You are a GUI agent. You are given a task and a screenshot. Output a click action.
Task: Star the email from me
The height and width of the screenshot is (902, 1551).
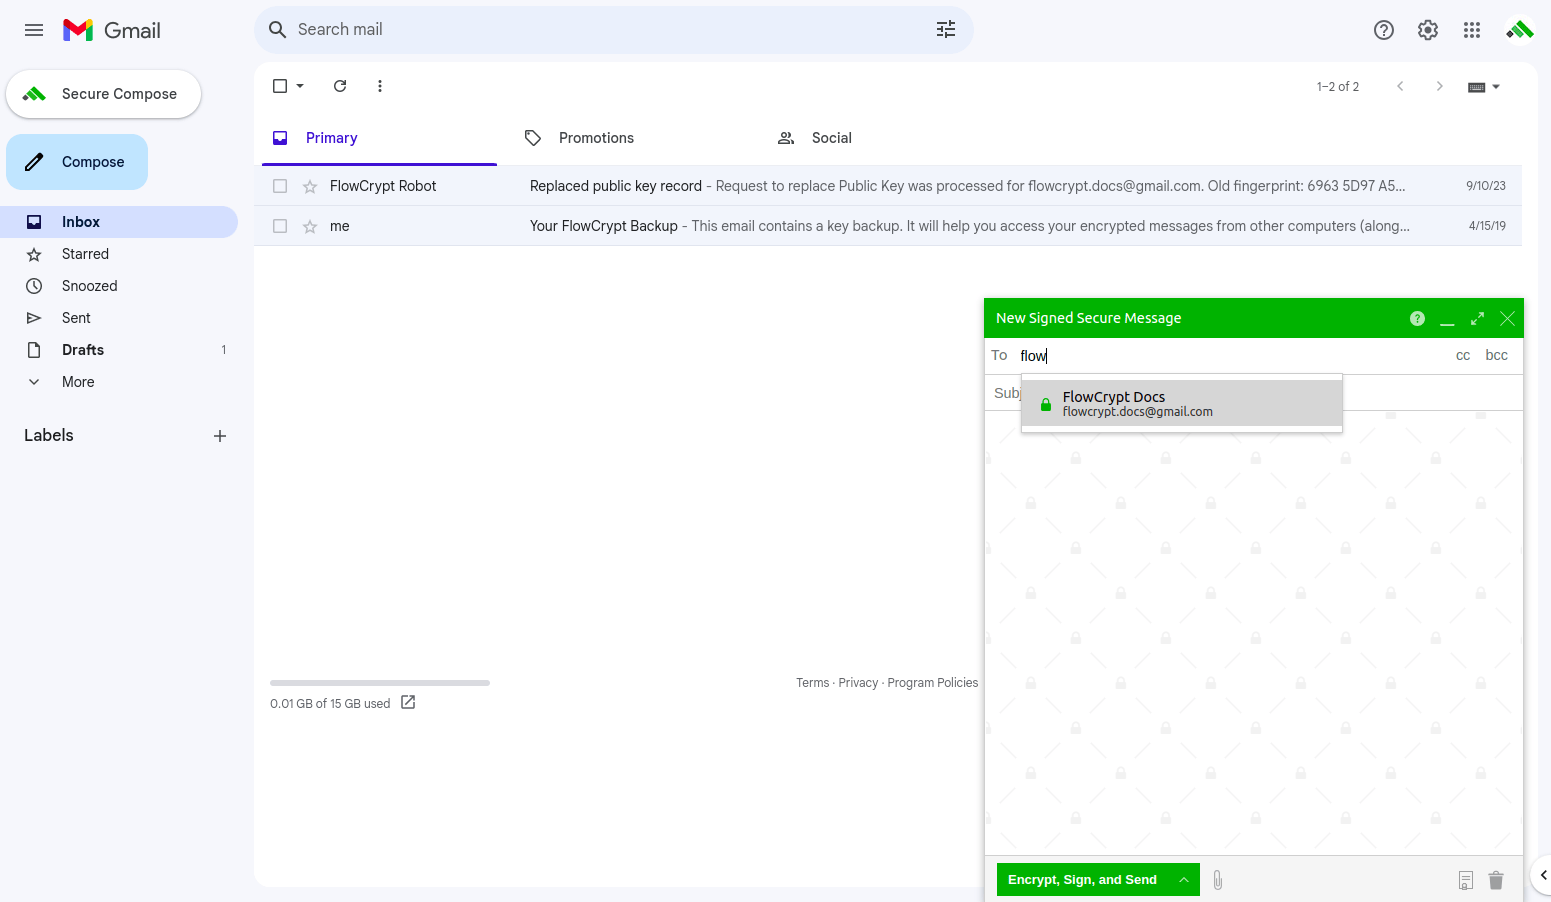point(310,227)
